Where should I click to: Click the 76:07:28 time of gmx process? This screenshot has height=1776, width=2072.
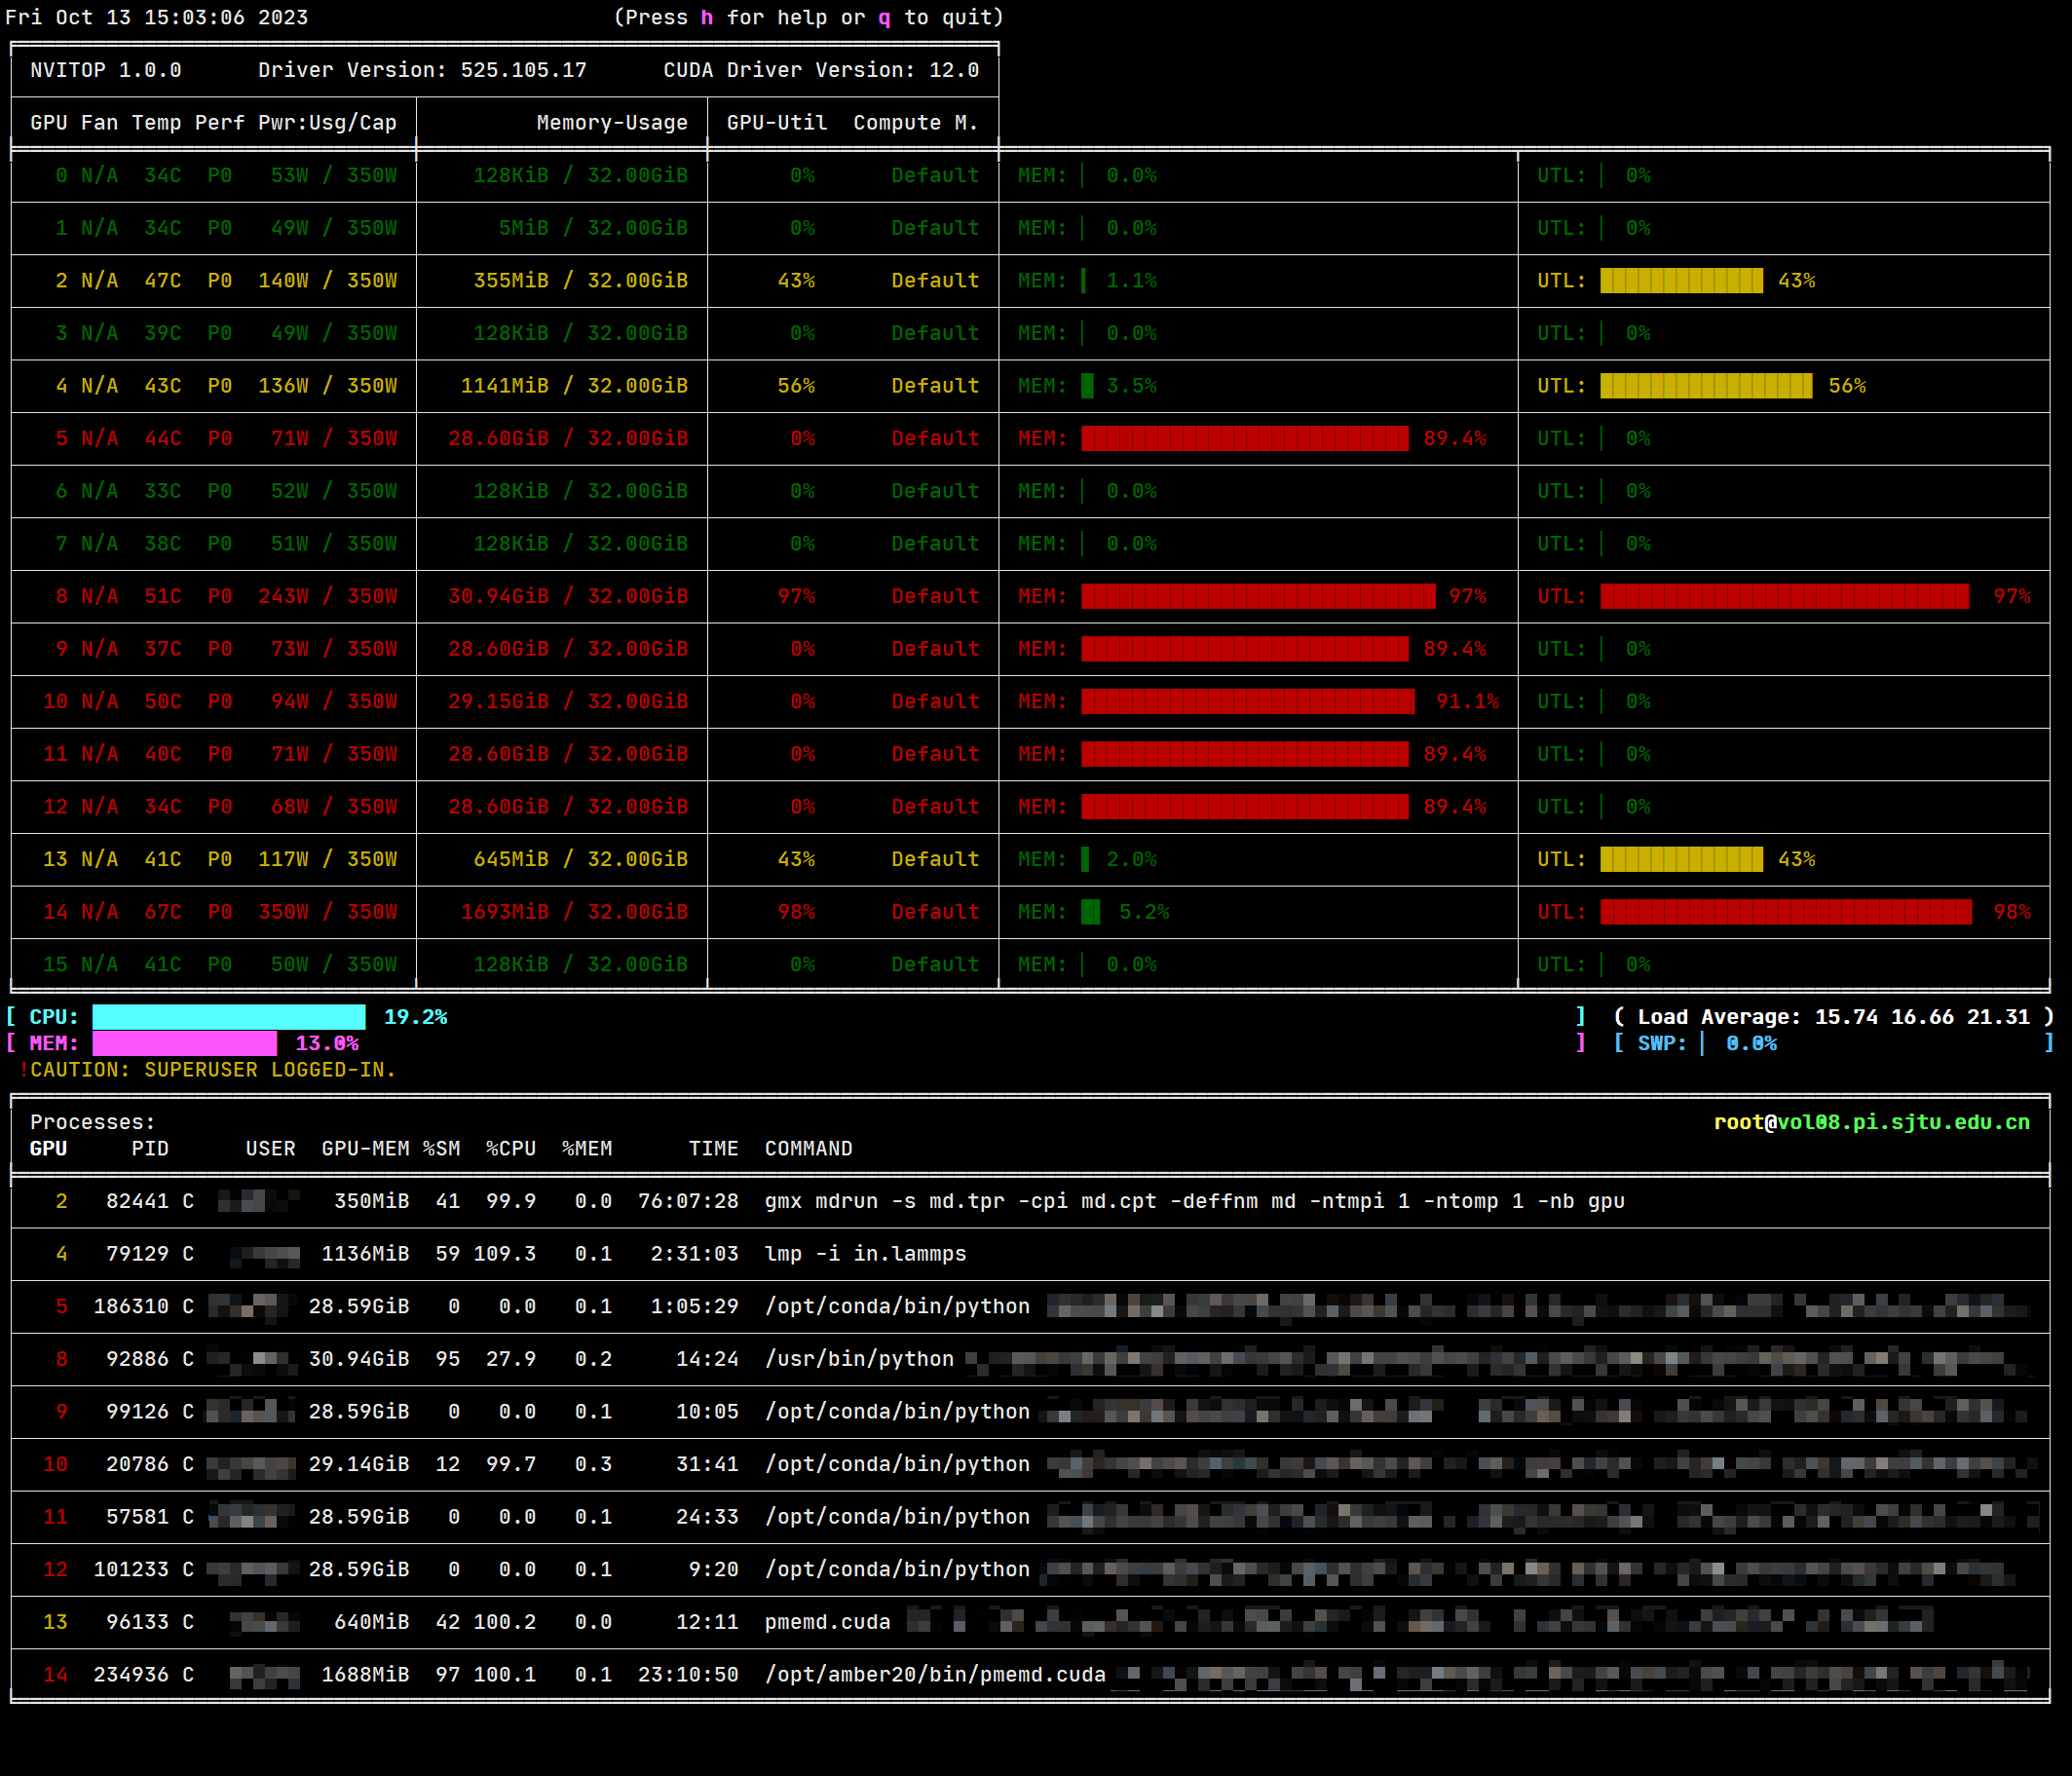point(688,1202)
